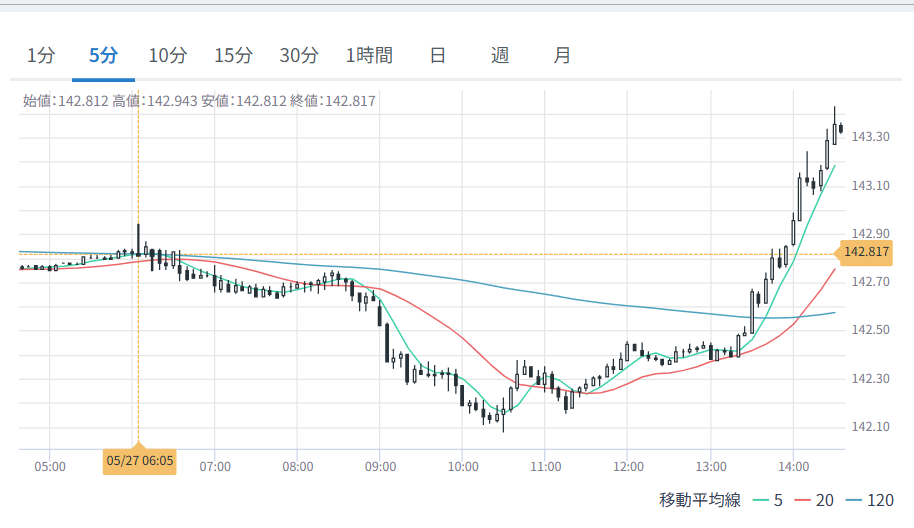914x528 pixels.
Task: Open the 10分 timeframe tab
Action: tap(167, 56)
